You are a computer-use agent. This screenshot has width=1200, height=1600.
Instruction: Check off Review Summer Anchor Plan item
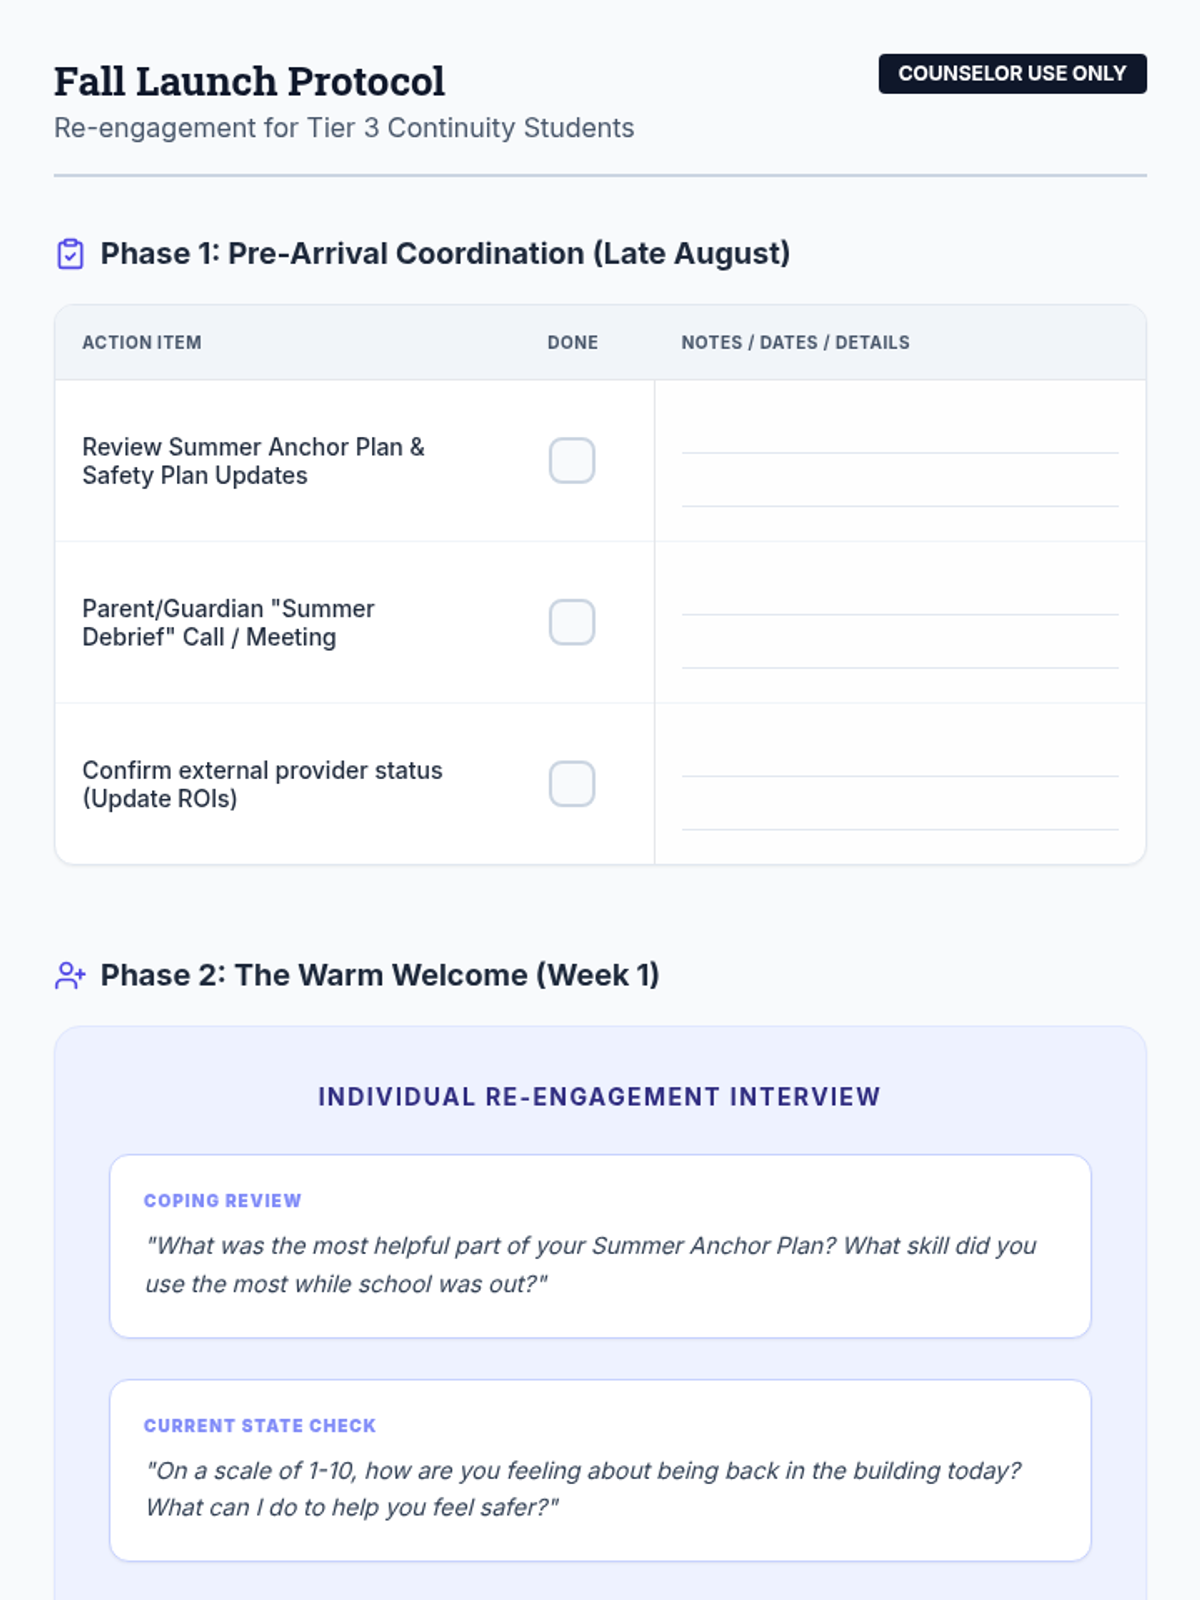[x=572, y=461]
